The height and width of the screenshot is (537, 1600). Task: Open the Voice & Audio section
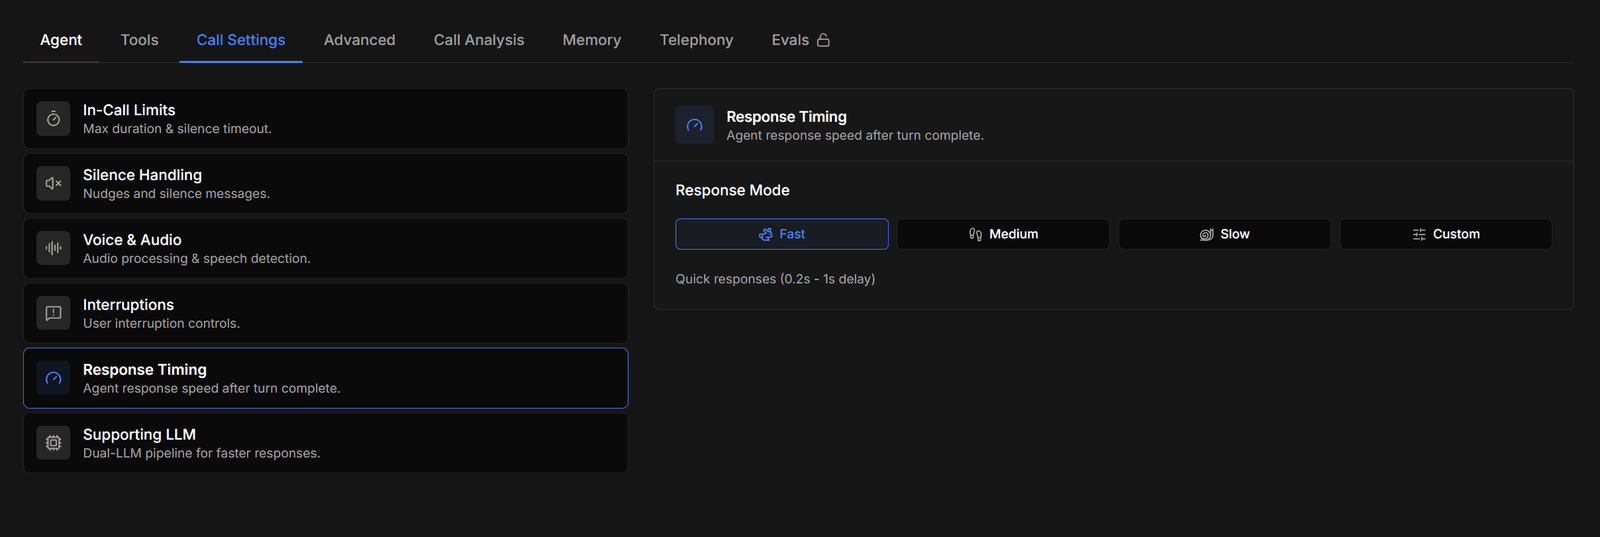tap(326, 248)
